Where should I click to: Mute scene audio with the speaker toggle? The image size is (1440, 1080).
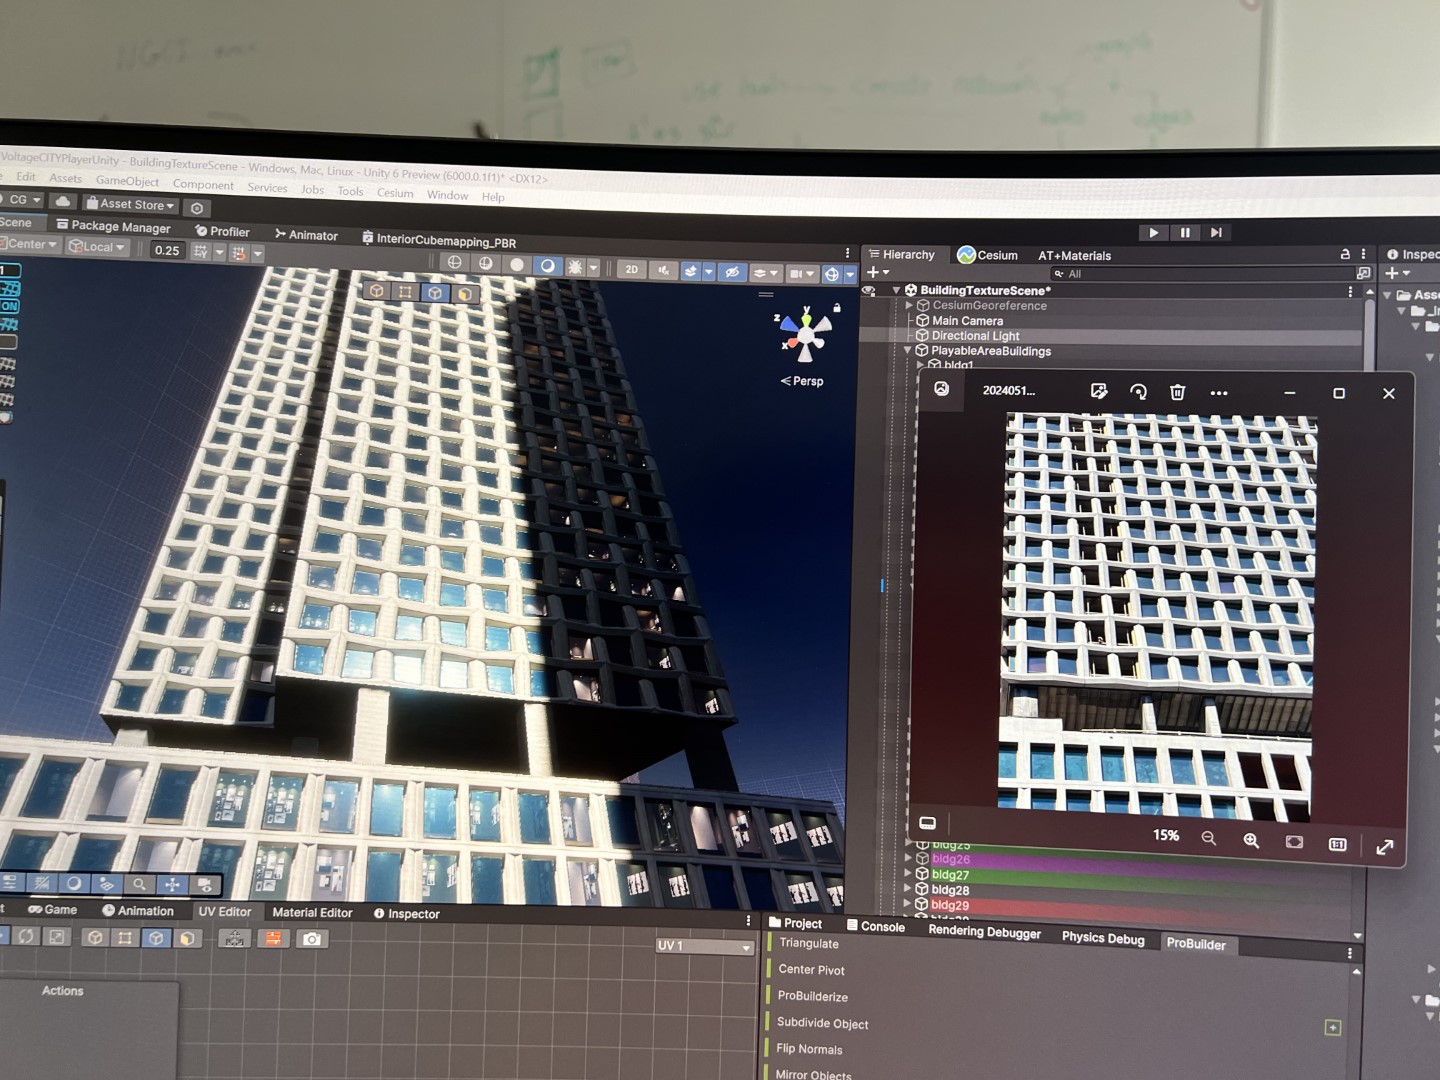point(663,270)
